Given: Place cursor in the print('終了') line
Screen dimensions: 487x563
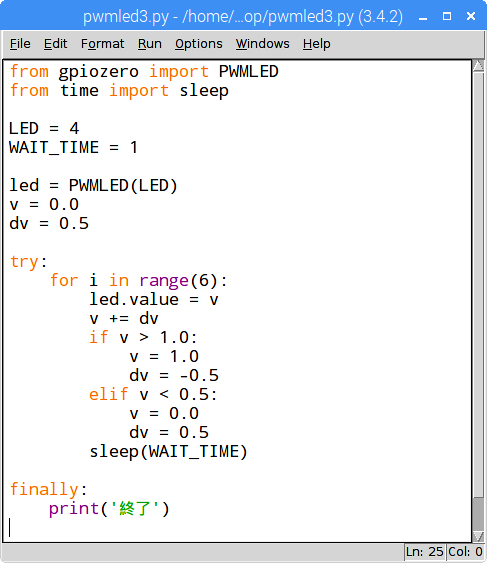Looking at the screenshot, I should coord(109,509).
